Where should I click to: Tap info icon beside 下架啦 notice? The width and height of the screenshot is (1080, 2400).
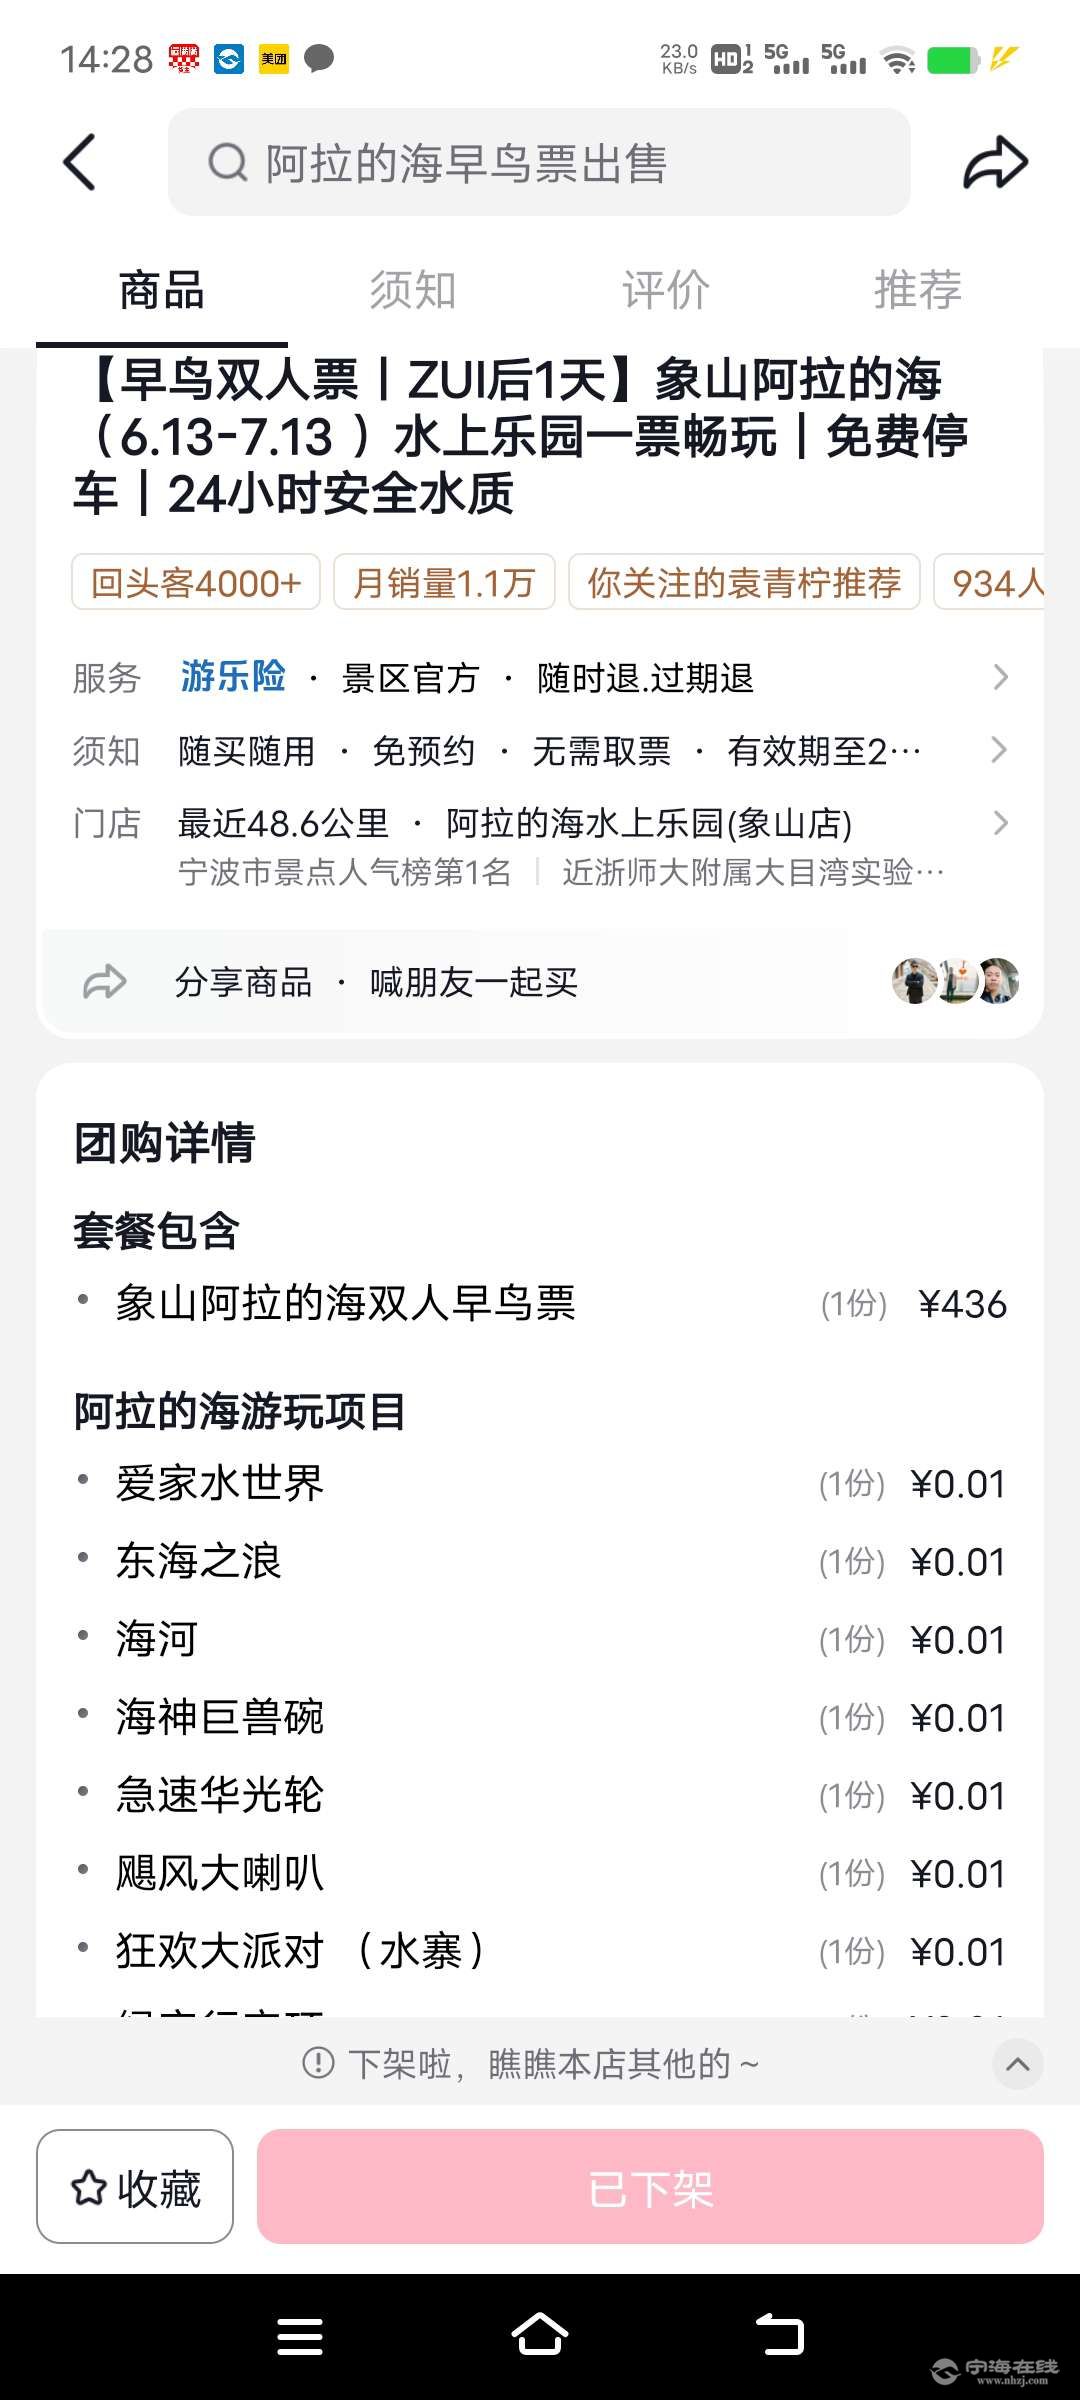pyautogui.click(x=318, y=2062)
